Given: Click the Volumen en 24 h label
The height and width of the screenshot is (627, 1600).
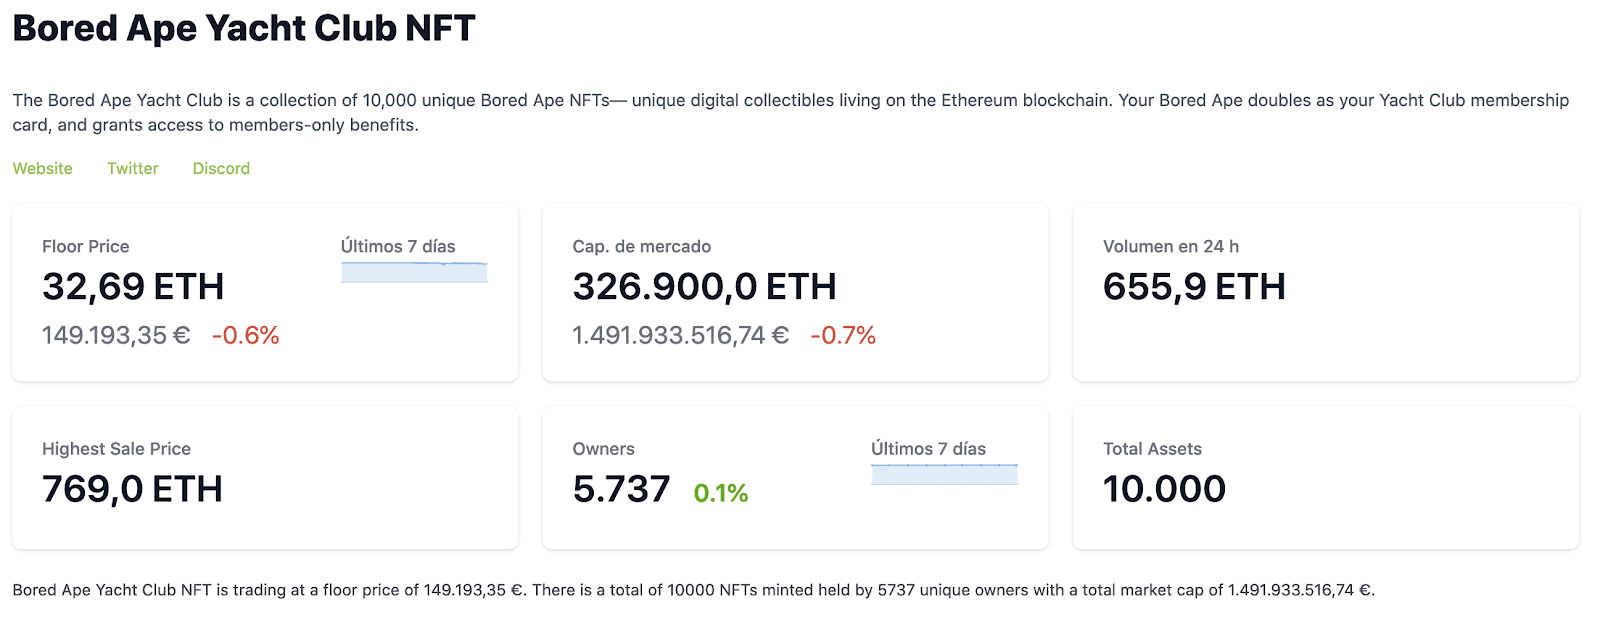Looking at the screenshot, I should 1170,246.
